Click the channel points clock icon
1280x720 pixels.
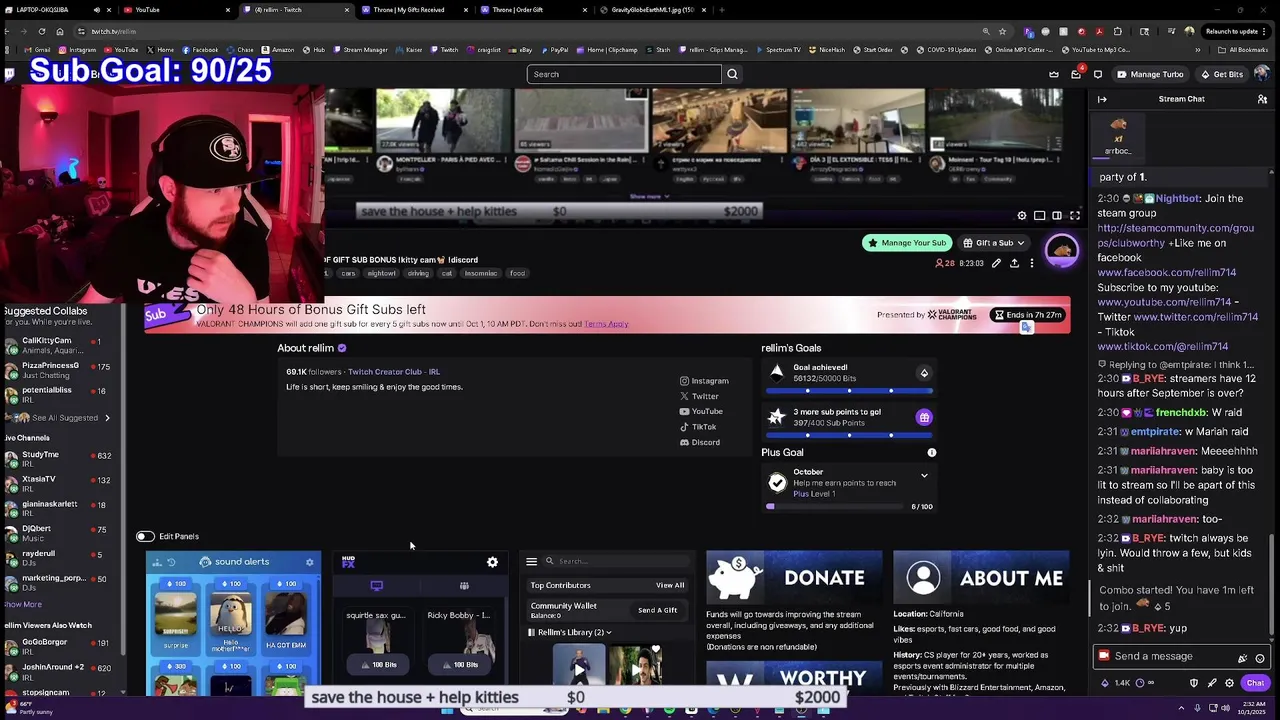tap(1139, 683)
